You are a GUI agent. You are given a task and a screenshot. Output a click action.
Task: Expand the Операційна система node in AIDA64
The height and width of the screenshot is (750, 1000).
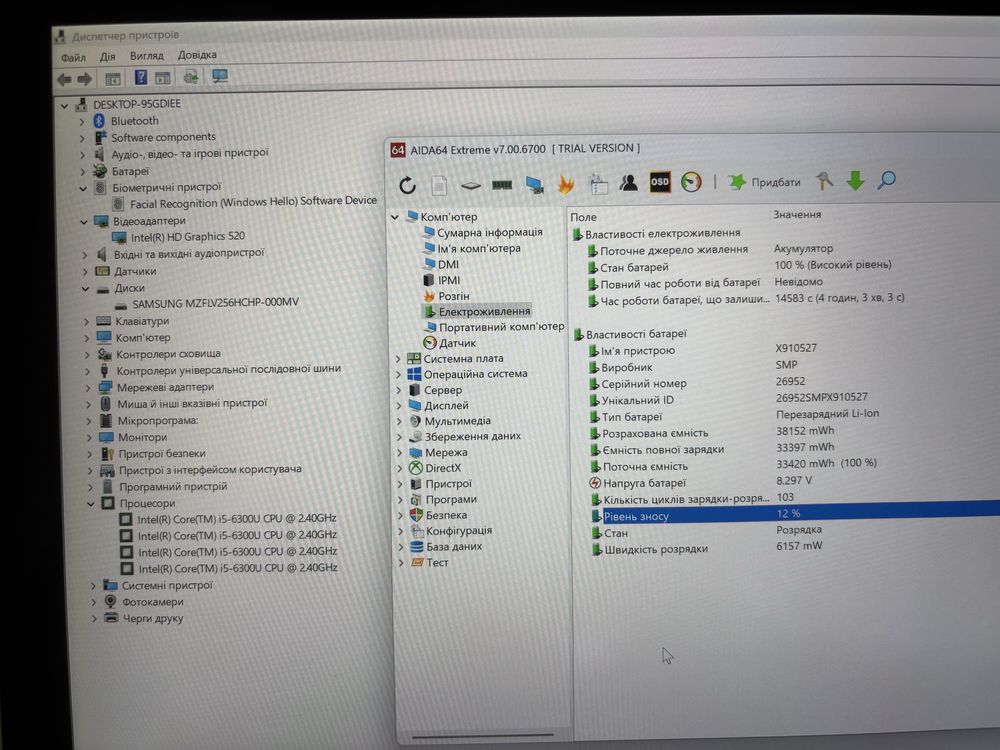[399, 374]
